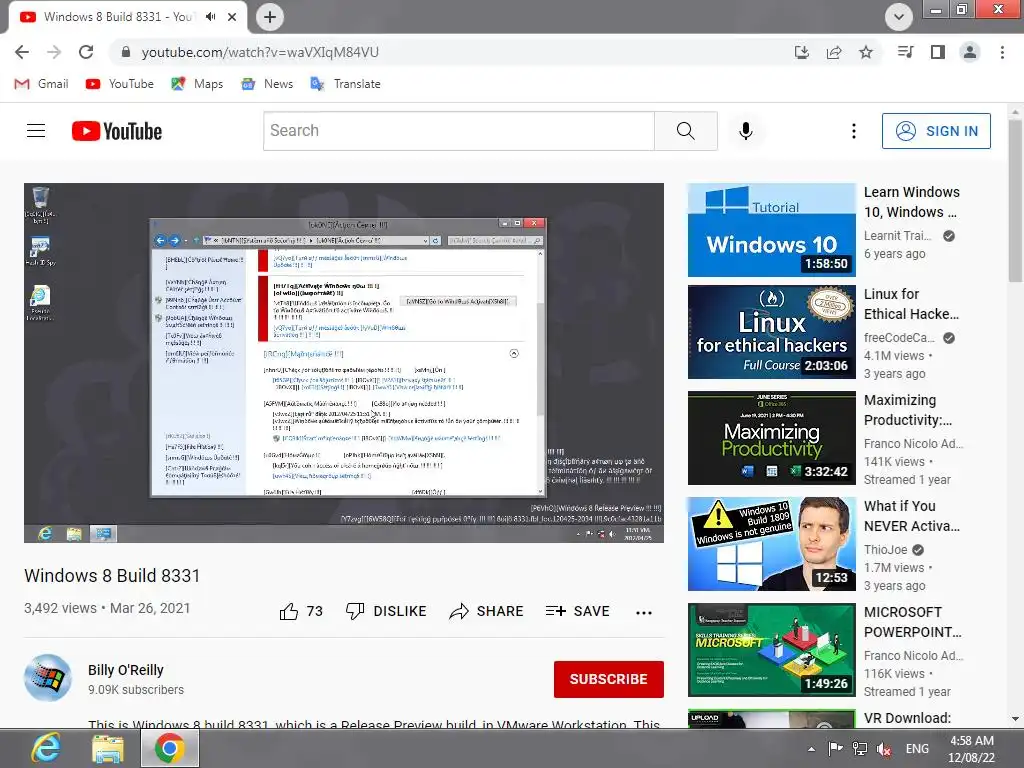Image resolution: width=1024 pixels, height=768 pixels.
Task: Open YouTube settings three-dot menu
Action: (854, 131)
